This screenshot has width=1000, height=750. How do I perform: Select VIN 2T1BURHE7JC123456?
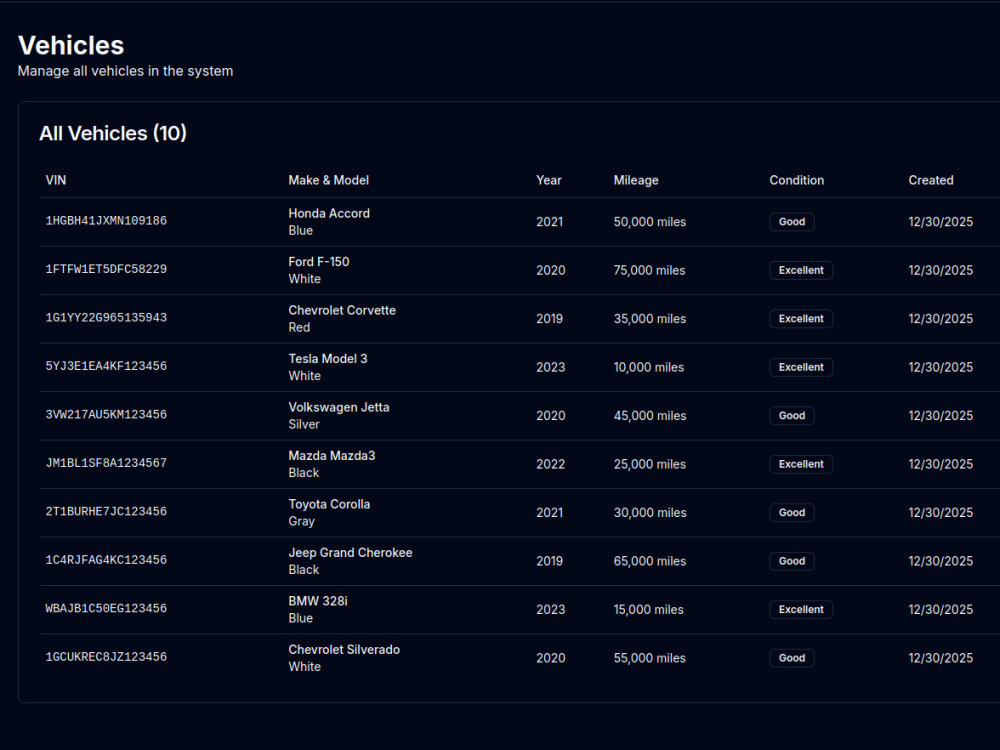point(106,511)
